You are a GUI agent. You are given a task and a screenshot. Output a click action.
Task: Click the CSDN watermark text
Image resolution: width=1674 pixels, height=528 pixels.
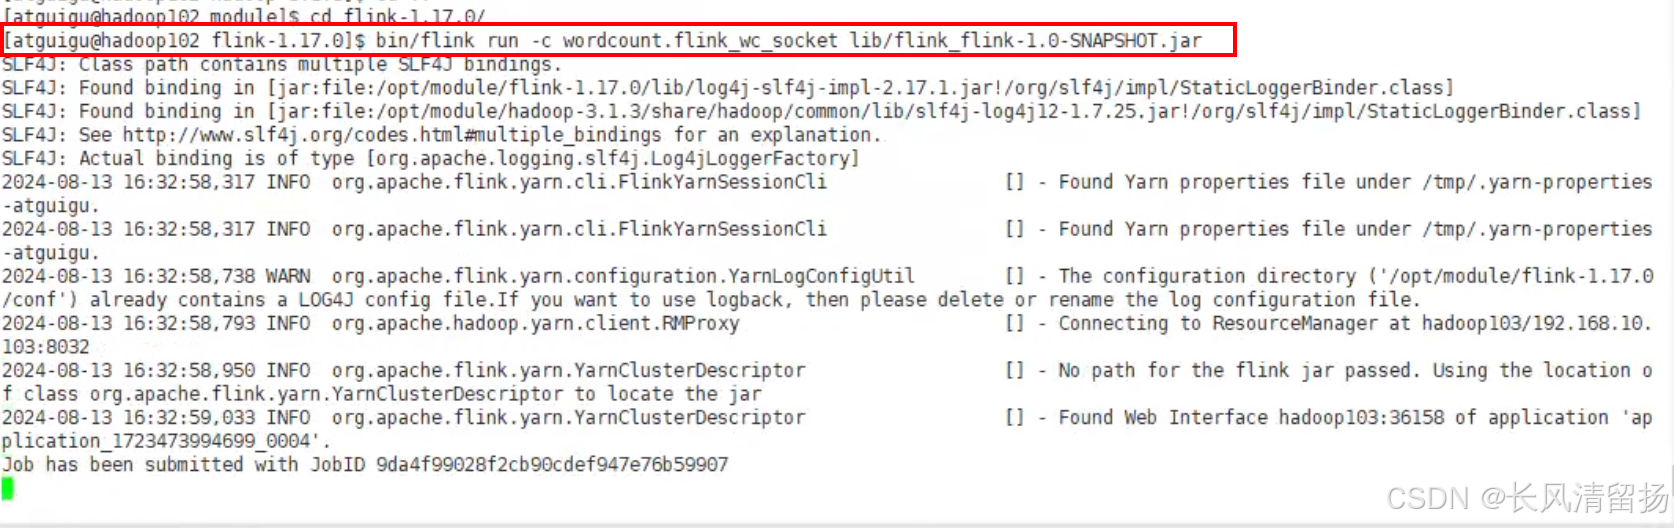tap(1529, 498)
